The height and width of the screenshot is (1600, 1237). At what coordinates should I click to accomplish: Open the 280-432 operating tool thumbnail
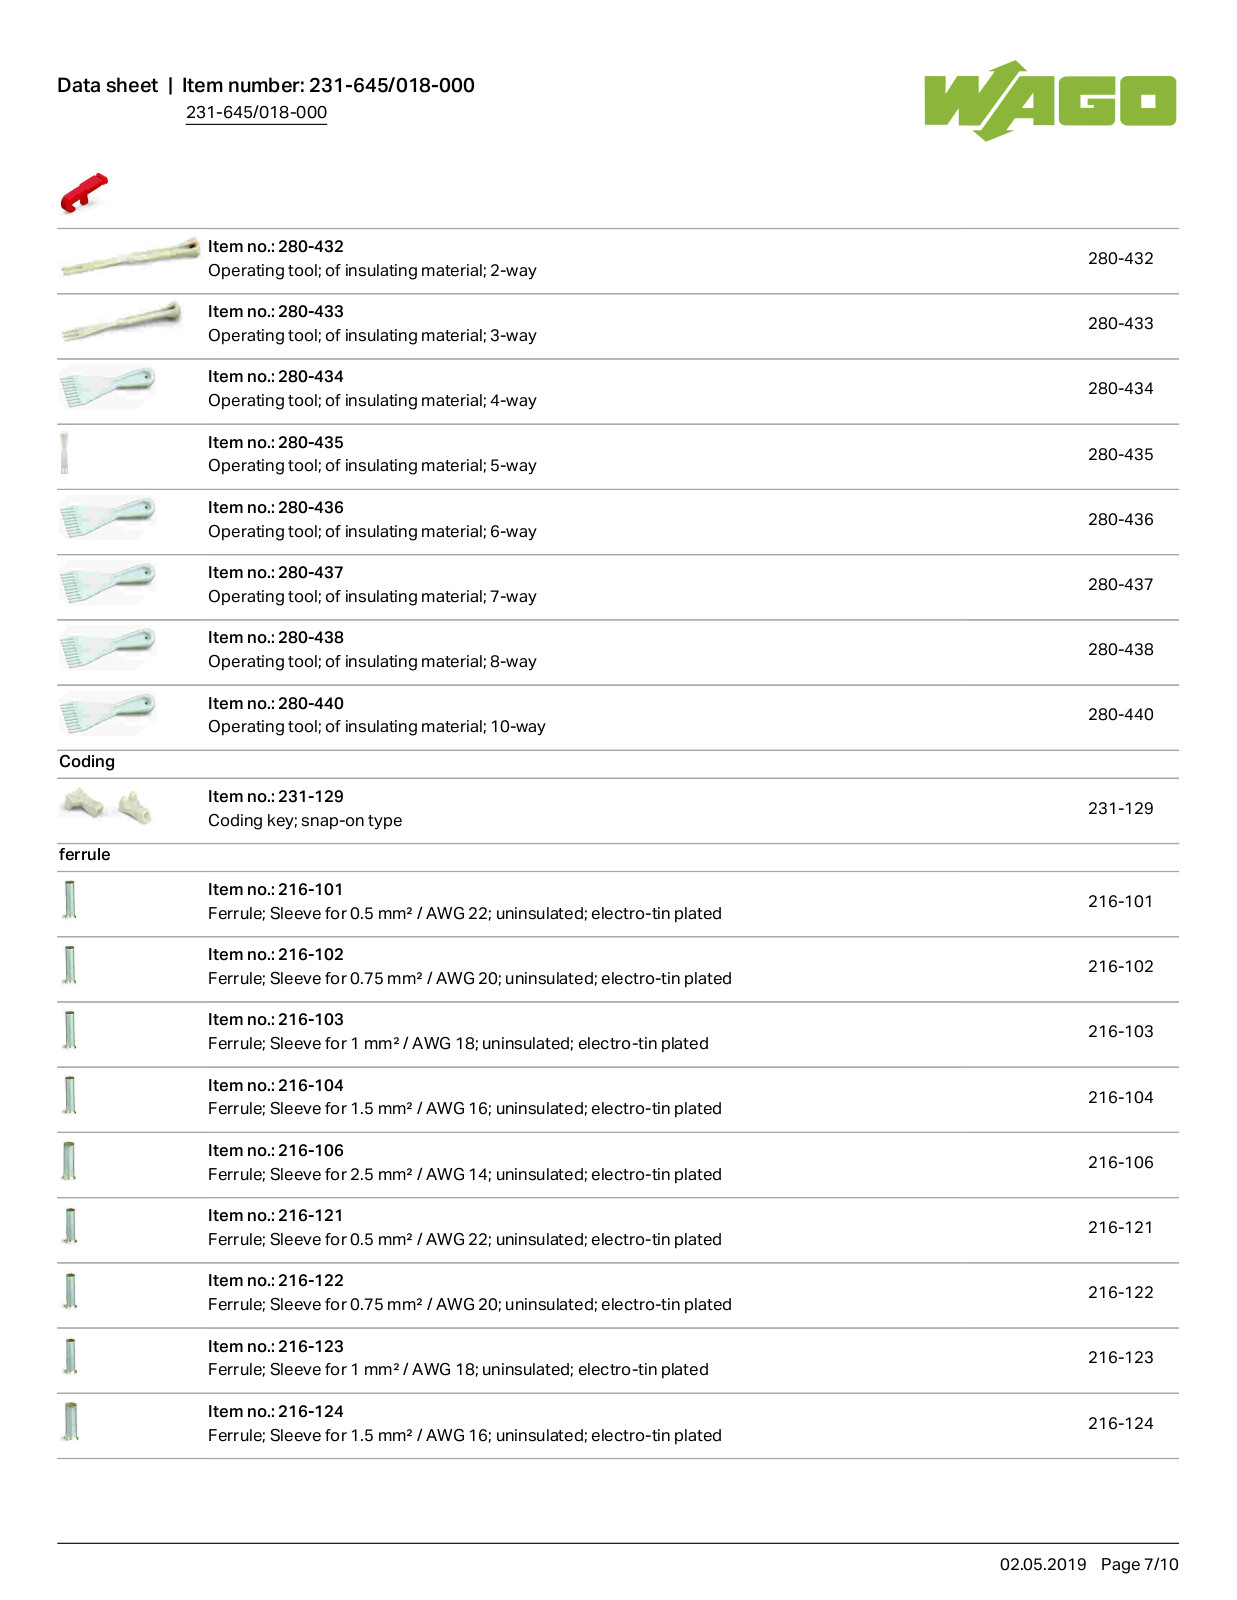coord(130,258)
